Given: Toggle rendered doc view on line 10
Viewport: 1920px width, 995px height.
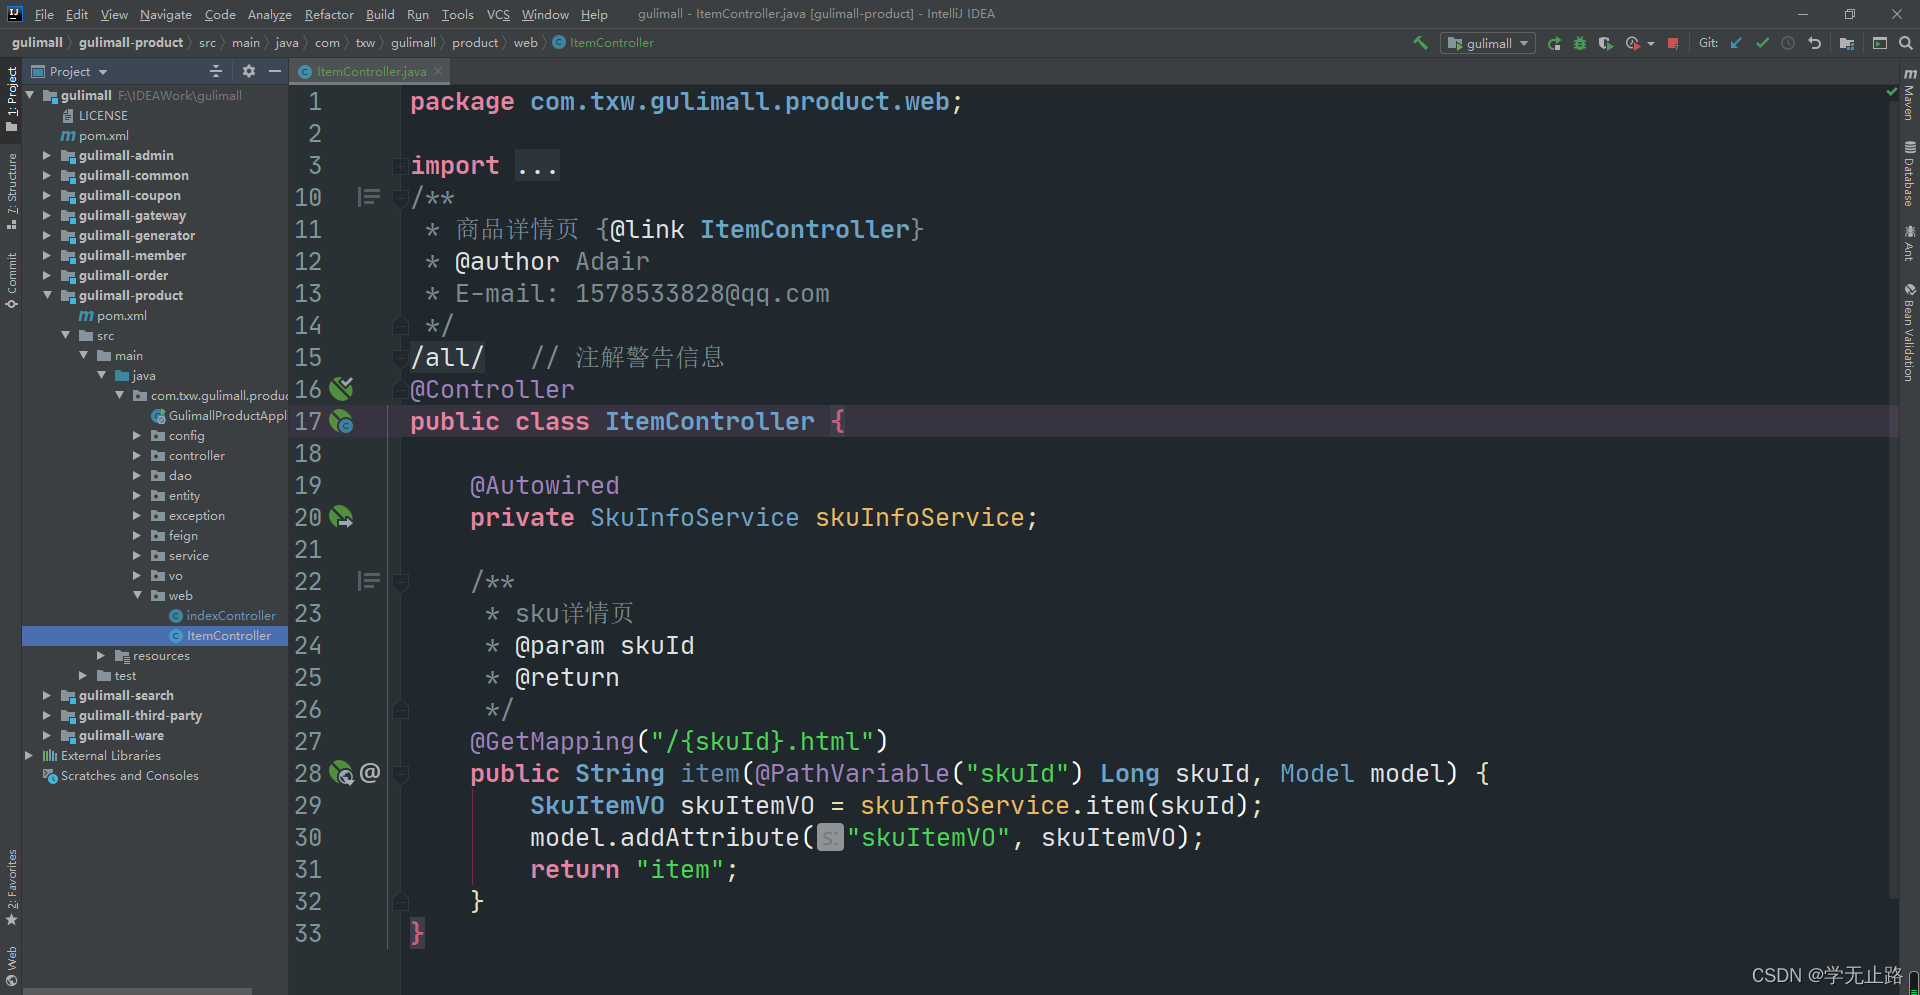Looking at the screenshot, I should pyautogui.click(x=369, y=197).
